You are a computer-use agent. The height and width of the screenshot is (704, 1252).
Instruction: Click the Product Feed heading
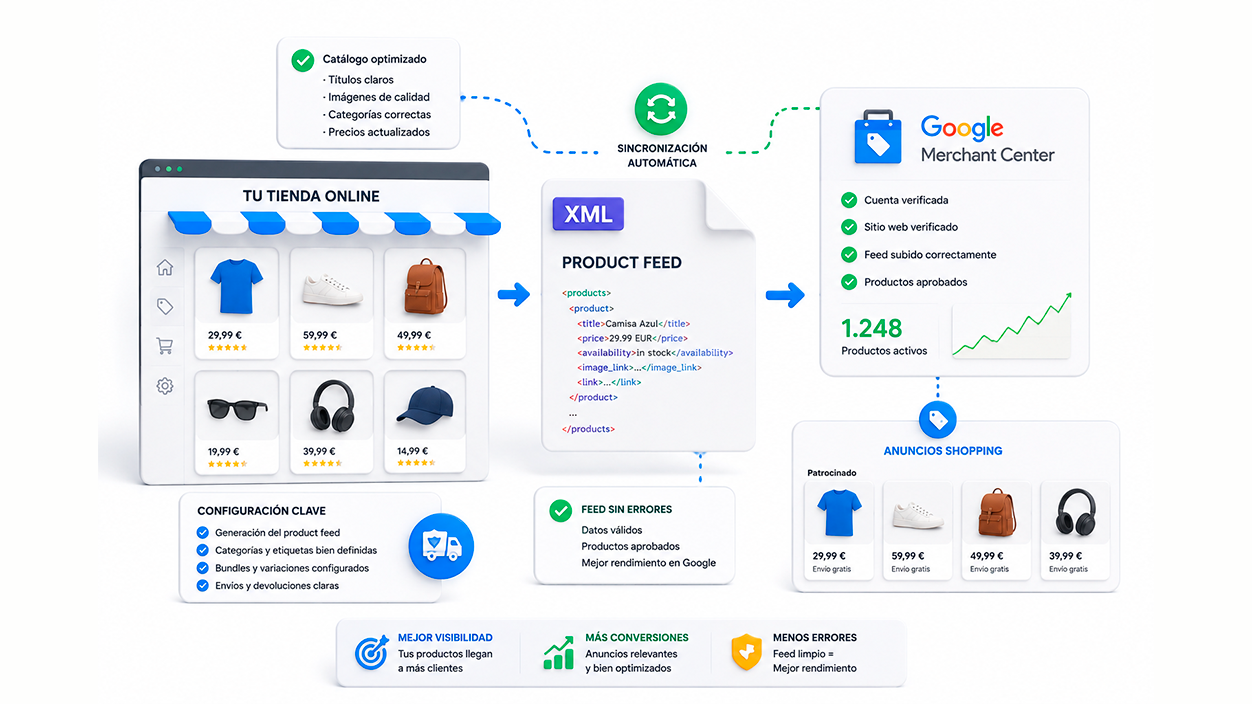621,263
